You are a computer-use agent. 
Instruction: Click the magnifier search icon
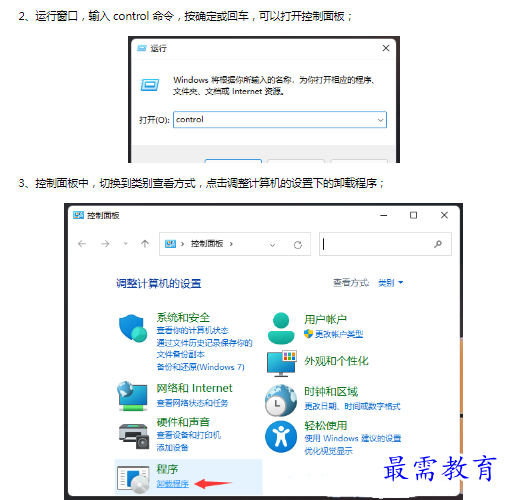[438, 244]
